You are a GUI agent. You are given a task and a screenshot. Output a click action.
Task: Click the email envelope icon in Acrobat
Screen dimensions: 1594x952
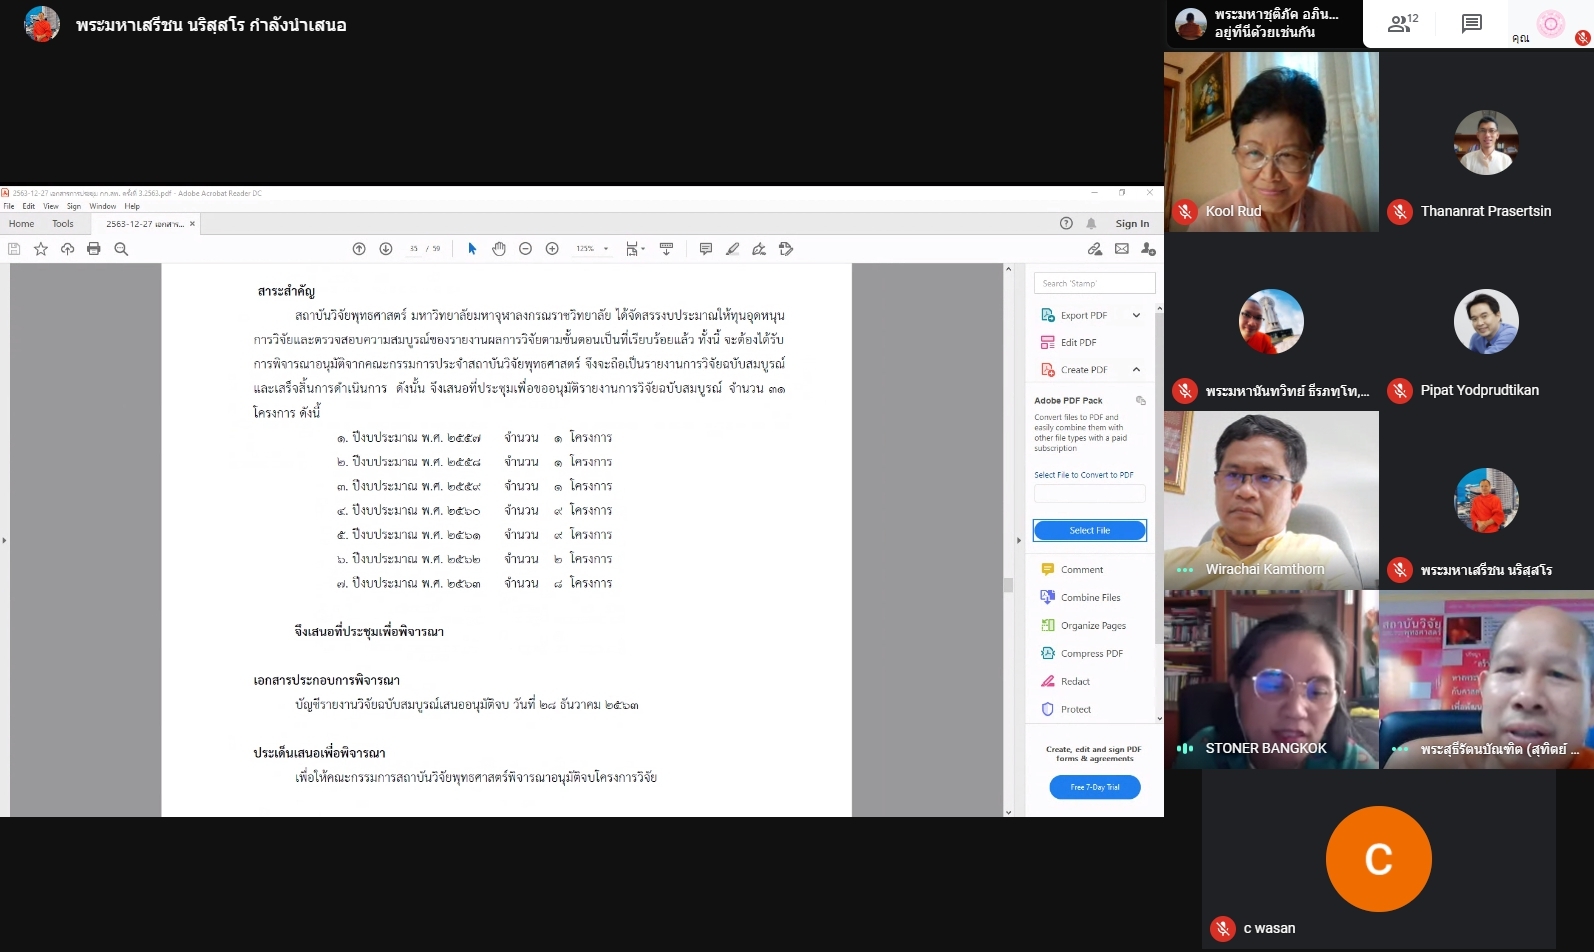pyautogui.click(x=1122, y=249)
